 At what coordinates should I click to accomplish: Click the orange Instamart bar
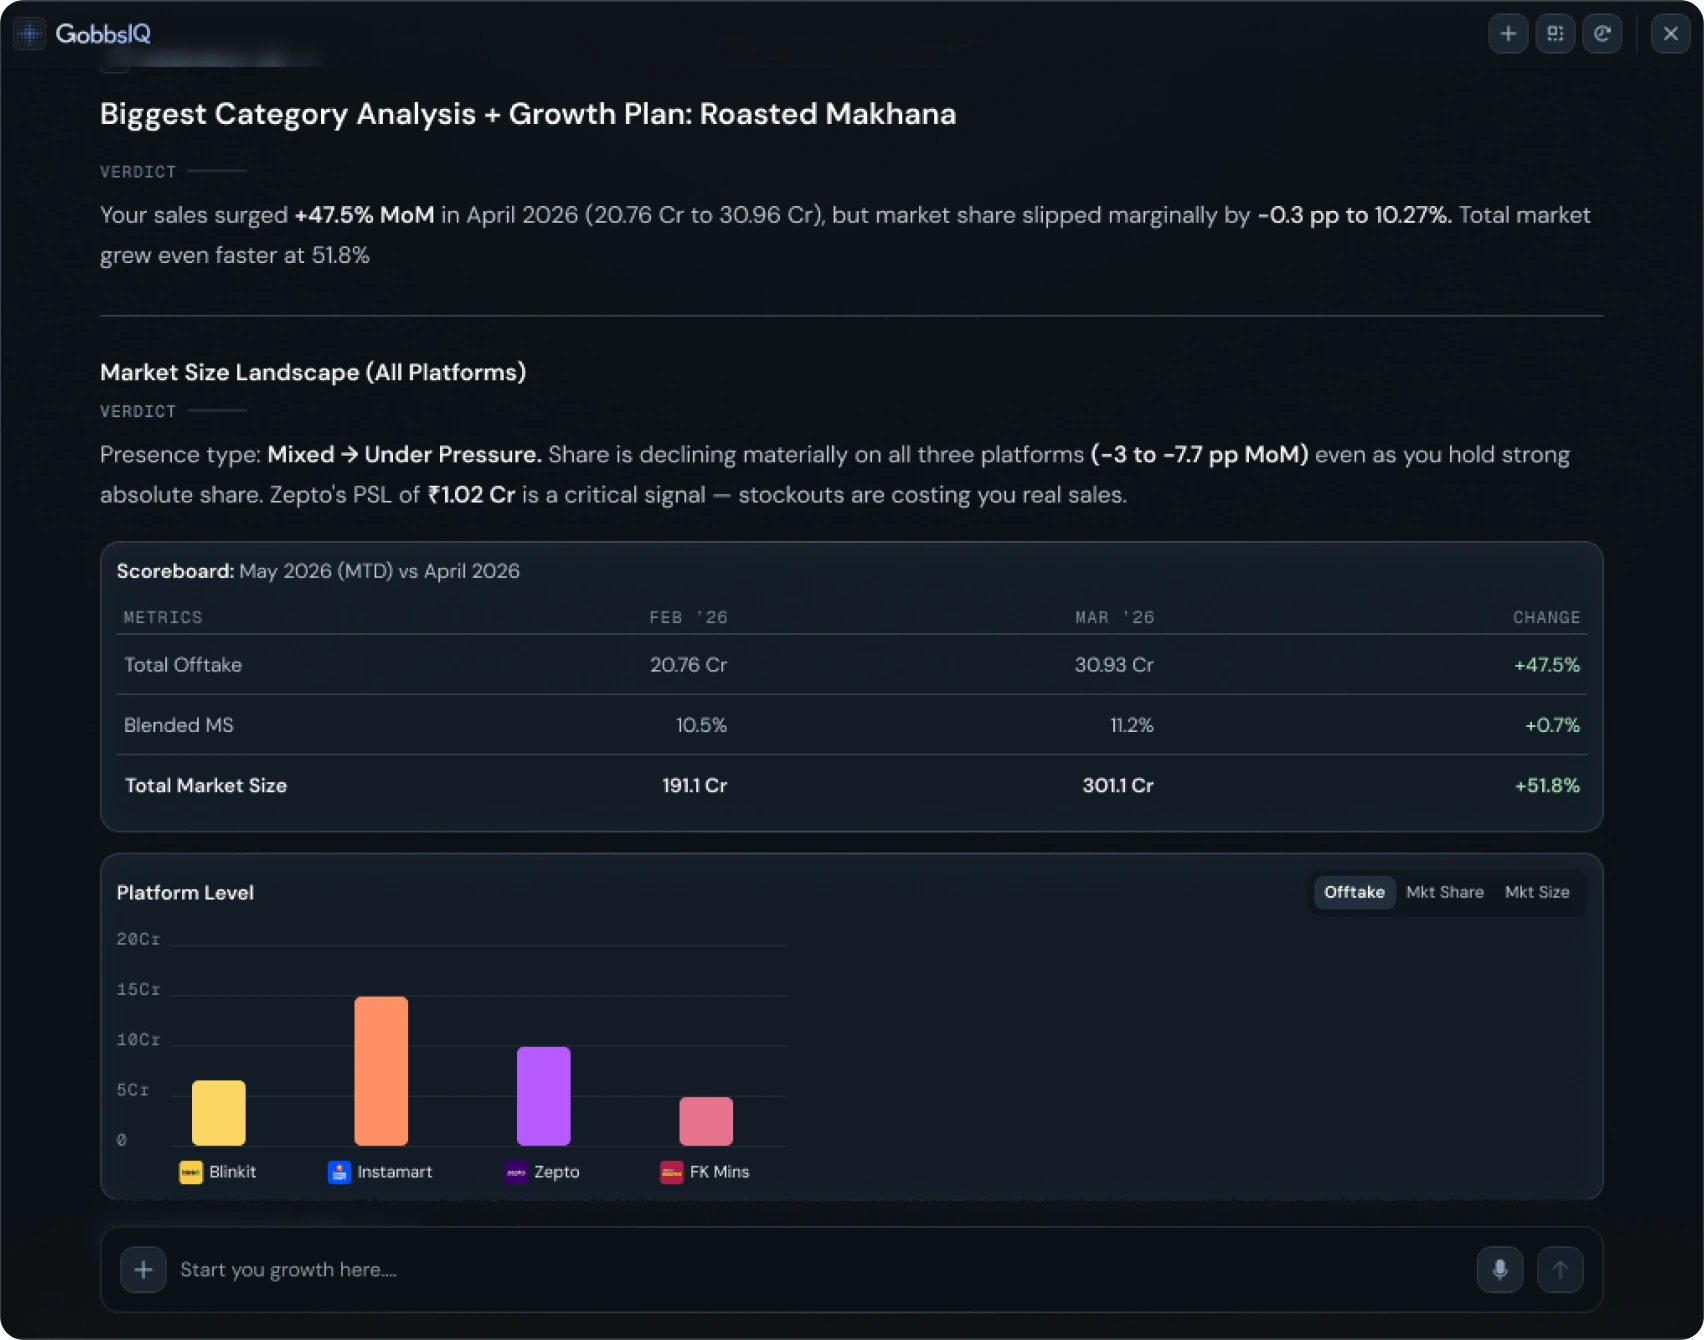(x=381, y=1071)
